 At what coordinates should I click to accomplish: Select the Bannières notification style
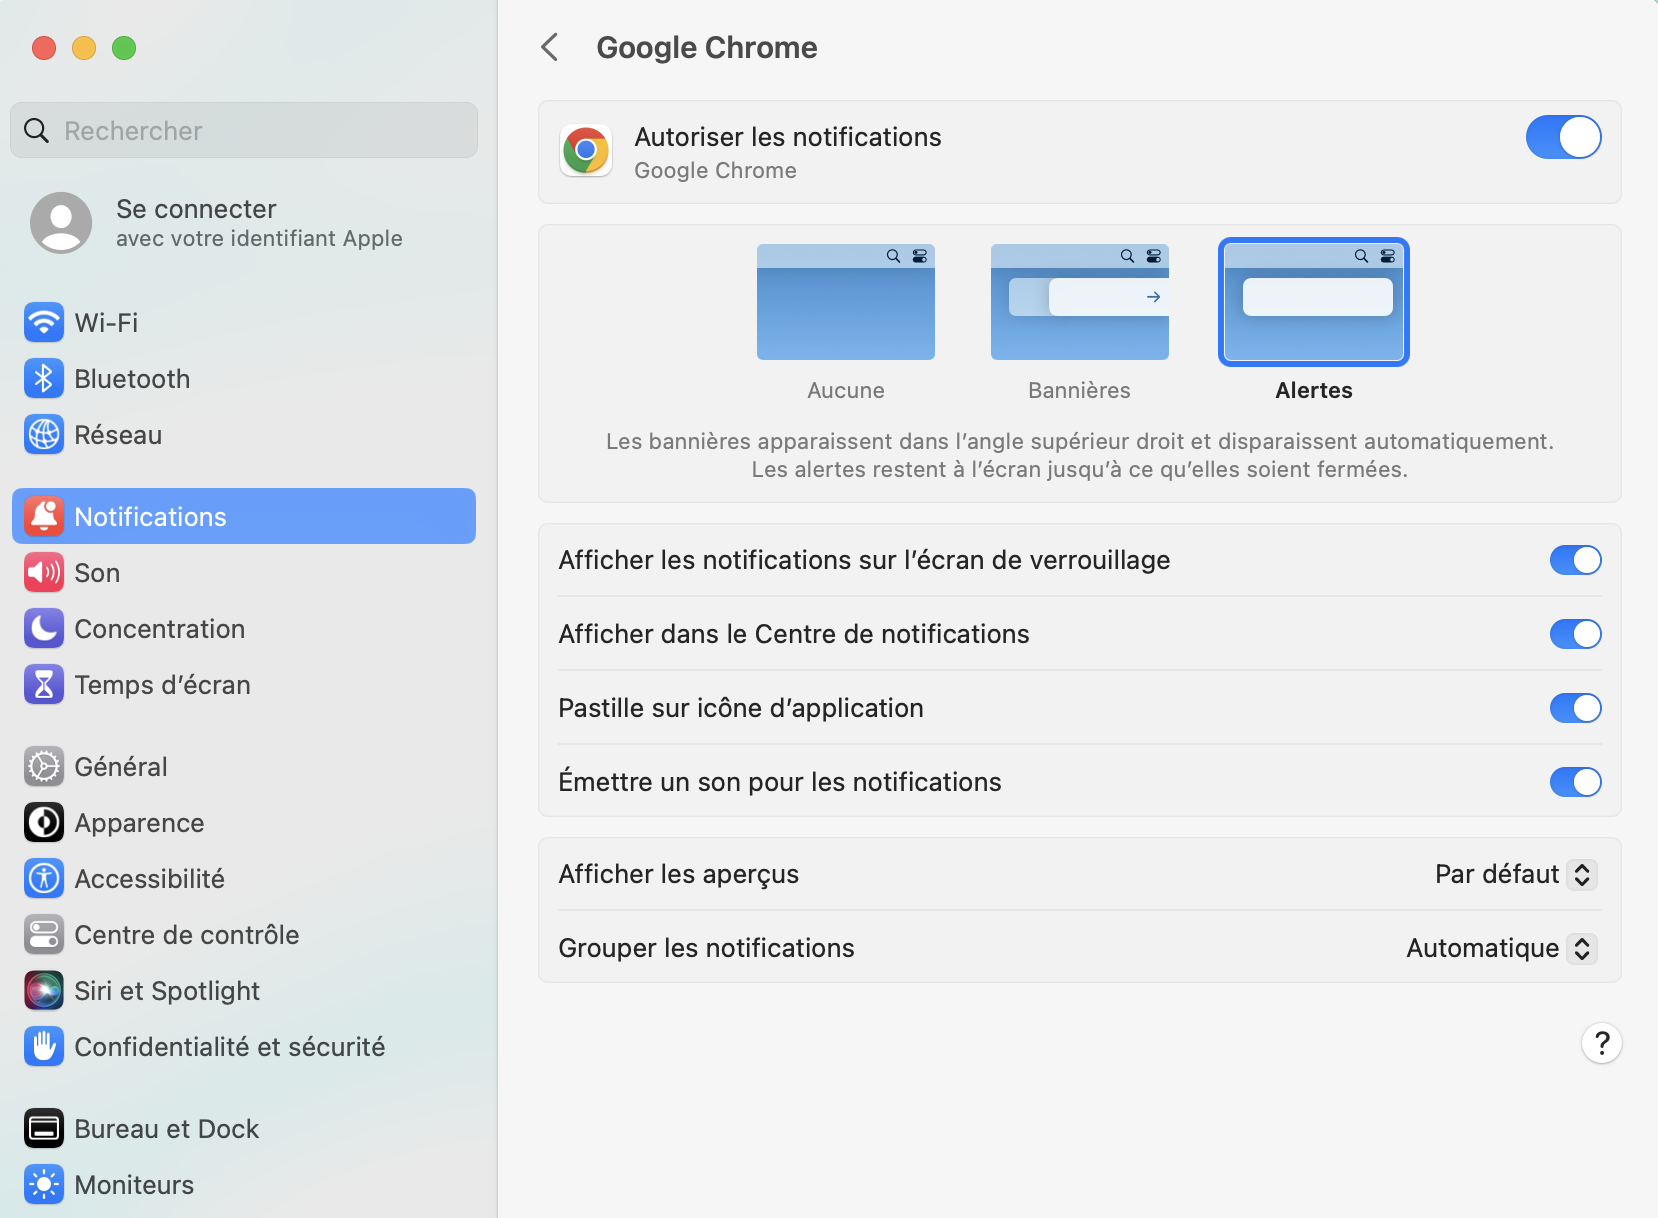(x=1079, y=302)
